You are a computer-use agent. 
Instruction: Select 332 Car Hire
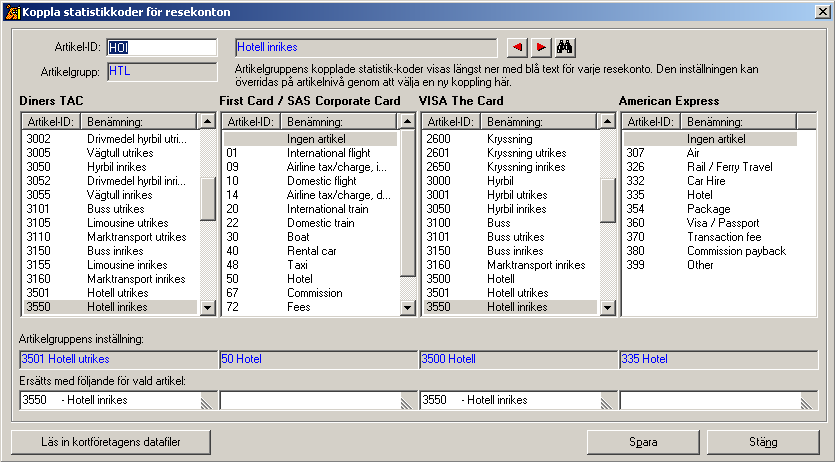(710, 181)
